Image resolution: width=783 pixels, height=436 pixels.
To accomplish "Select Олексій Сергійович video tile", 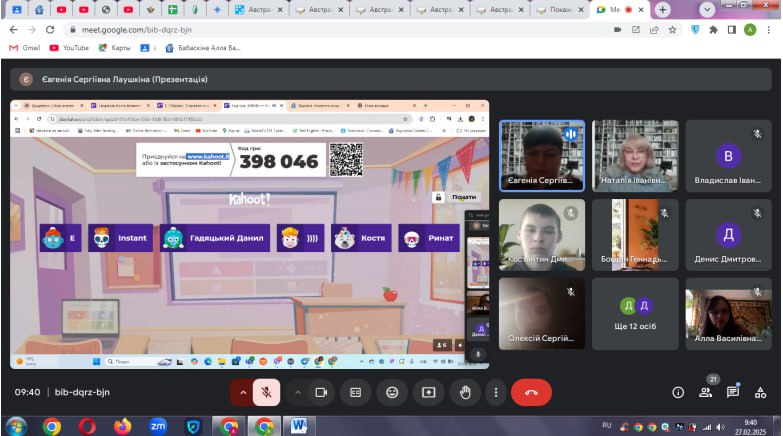I will [542, 314].
